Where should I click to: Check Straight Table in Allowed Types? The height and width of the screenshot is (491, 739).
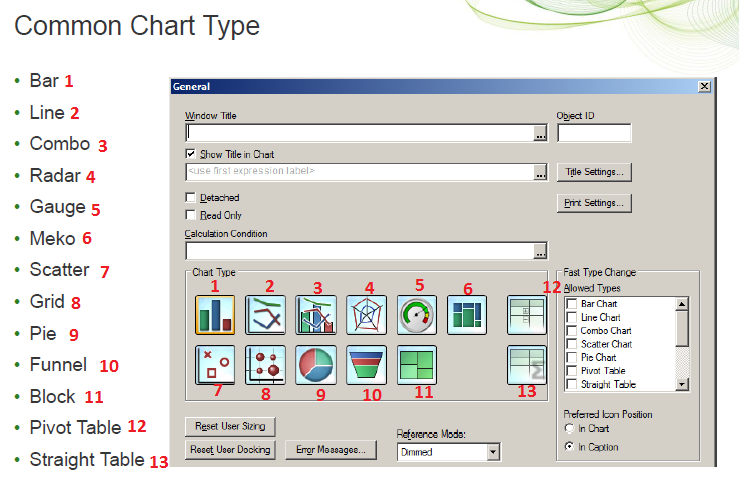coord(572,384)
